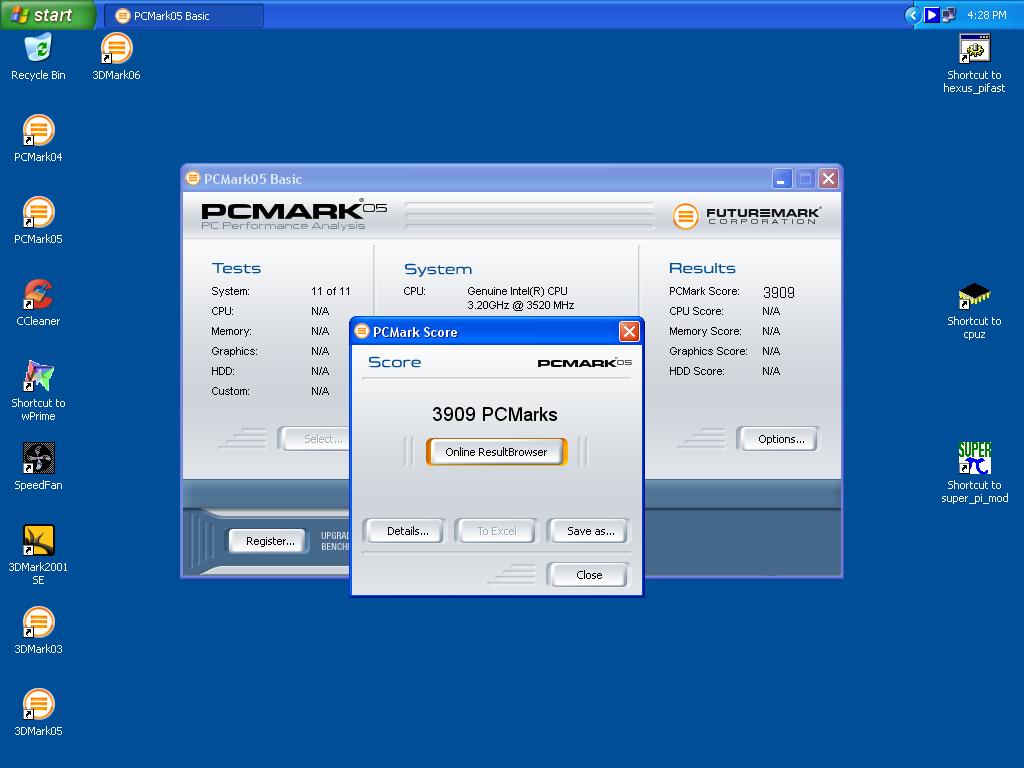This screenshot has width=1024, height=768.
Task: Click the 4:28 PM system clock
Action: 986,15
